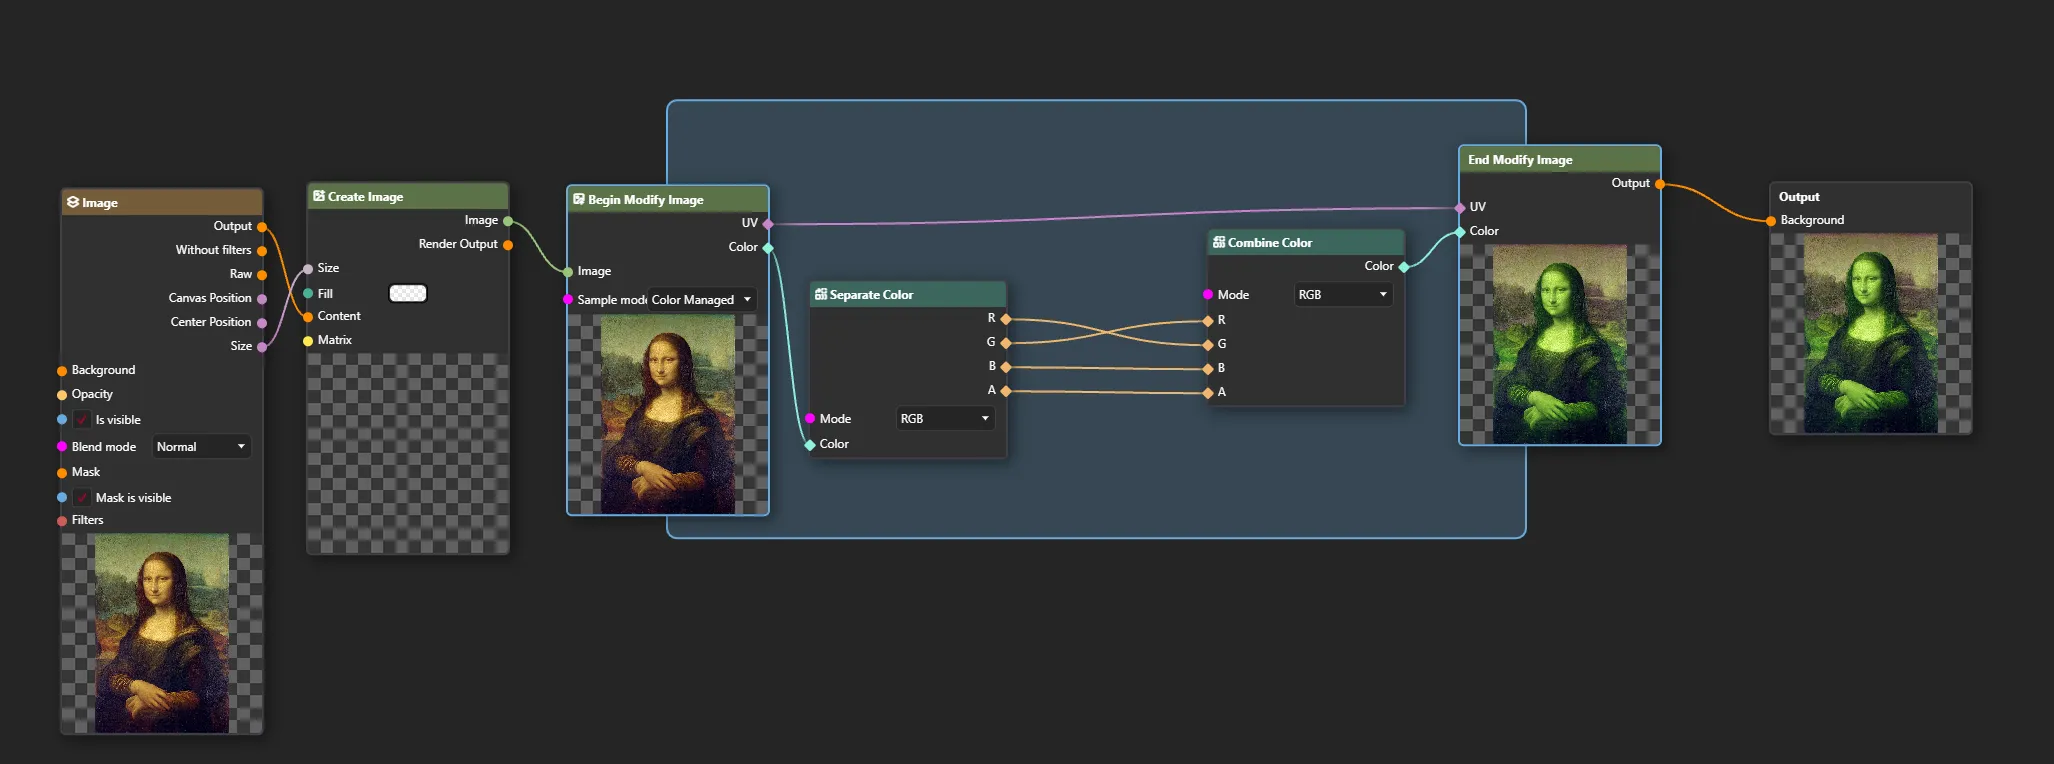Click the Image input socket on Begin Modify Image
This screenshot has width=2054, height=764.
(x=568, y=272)
